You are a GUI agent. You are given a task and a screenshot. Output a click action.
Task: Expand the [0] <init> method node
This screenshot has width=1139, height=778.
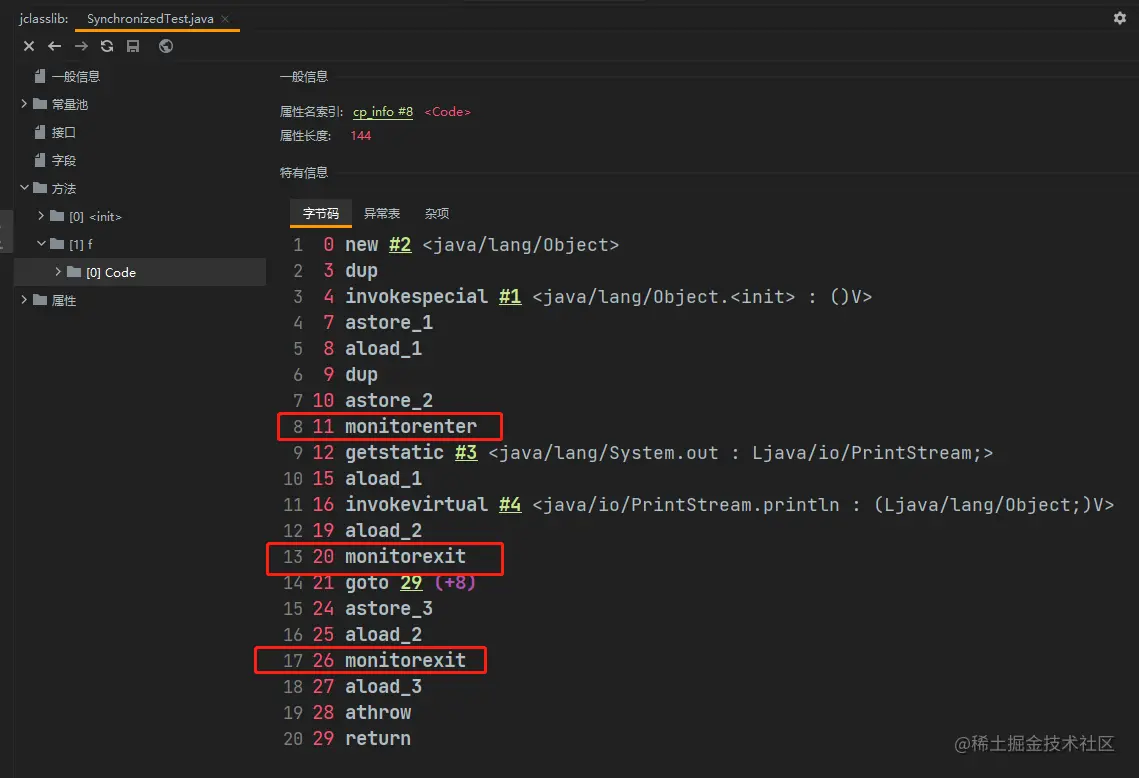pyautogui.click(x=41, y=216)
